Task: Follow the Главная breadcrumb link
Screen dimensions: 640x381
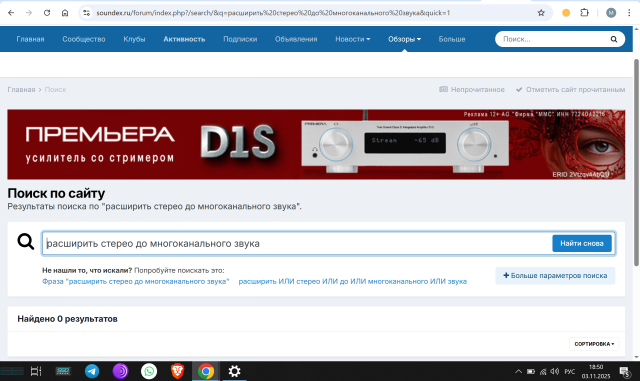Action: [21, 89]
